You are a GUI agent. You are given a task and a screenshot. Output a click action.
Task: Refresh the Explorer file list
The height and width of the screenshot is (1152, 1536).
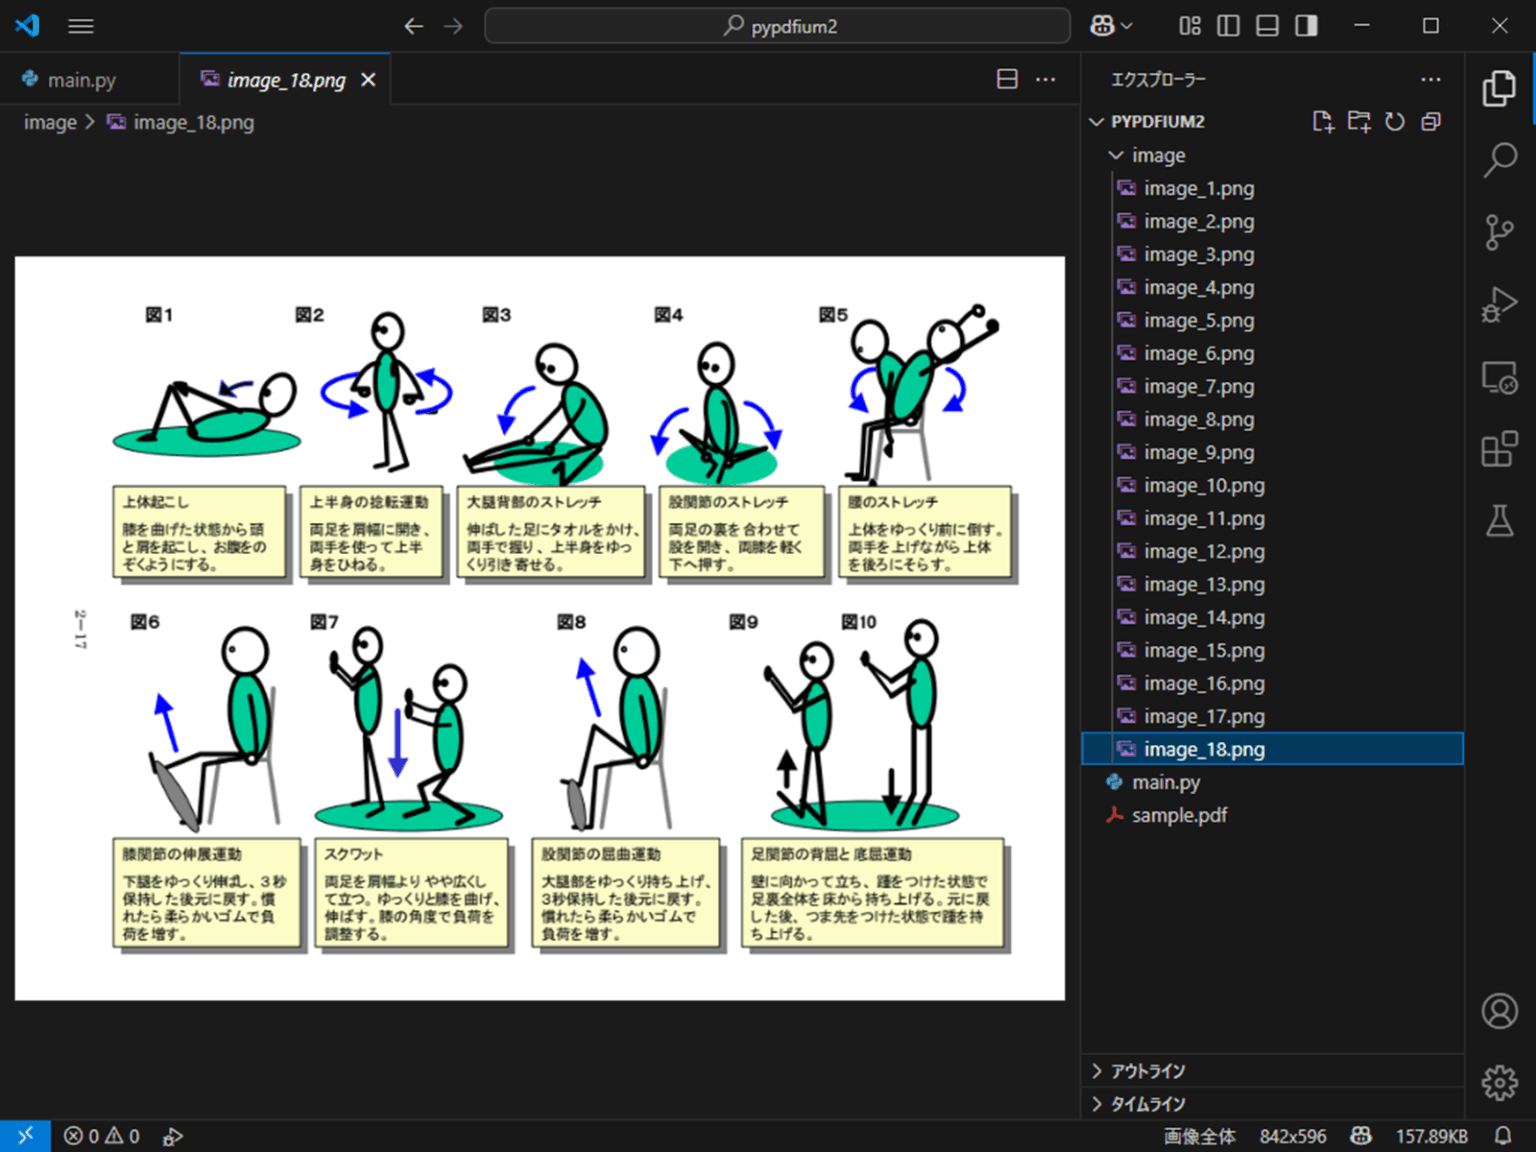point(1395,121)
